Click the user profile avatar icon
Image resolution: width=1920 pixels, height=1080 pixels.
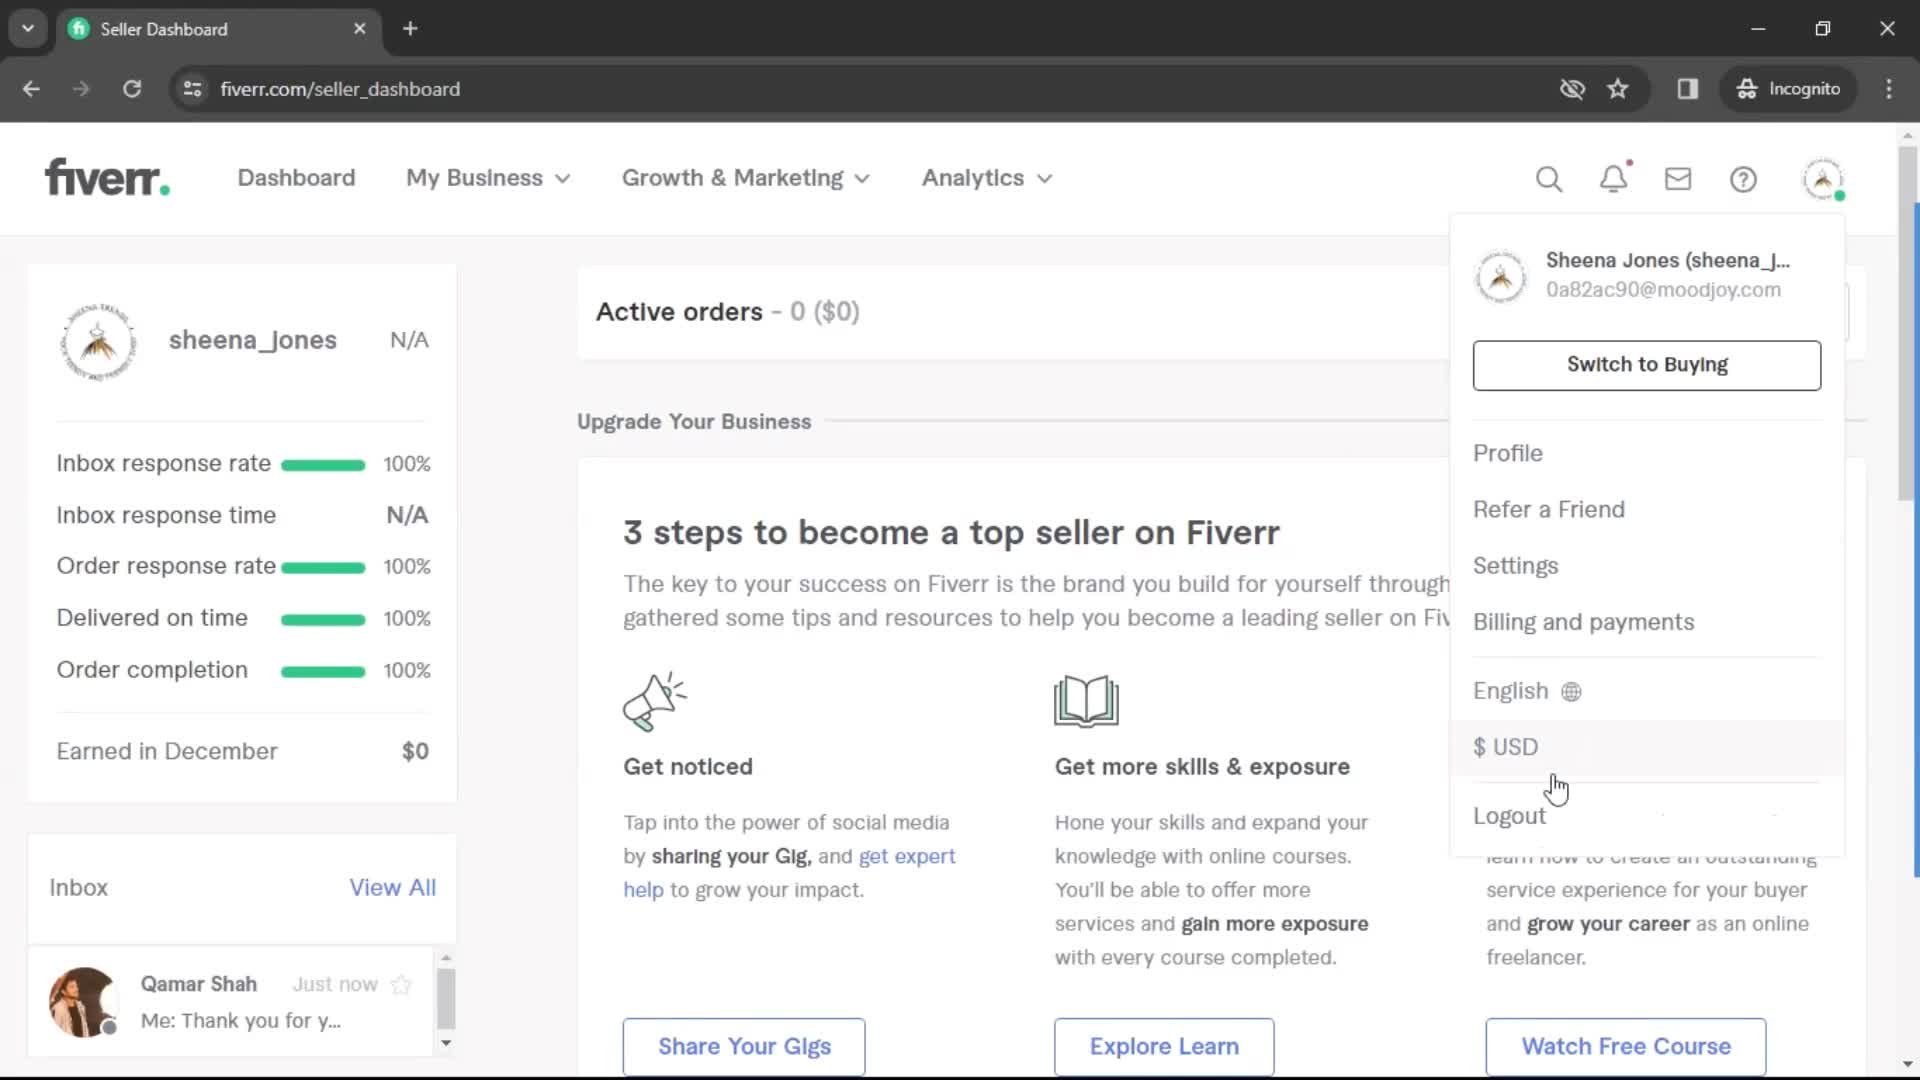click(x=1824, y=178)
